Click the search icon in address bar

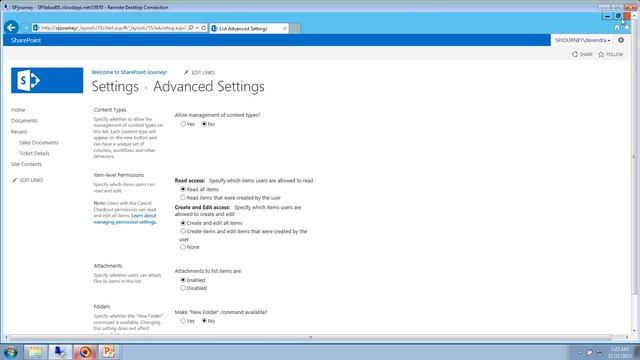pos(191,28)
